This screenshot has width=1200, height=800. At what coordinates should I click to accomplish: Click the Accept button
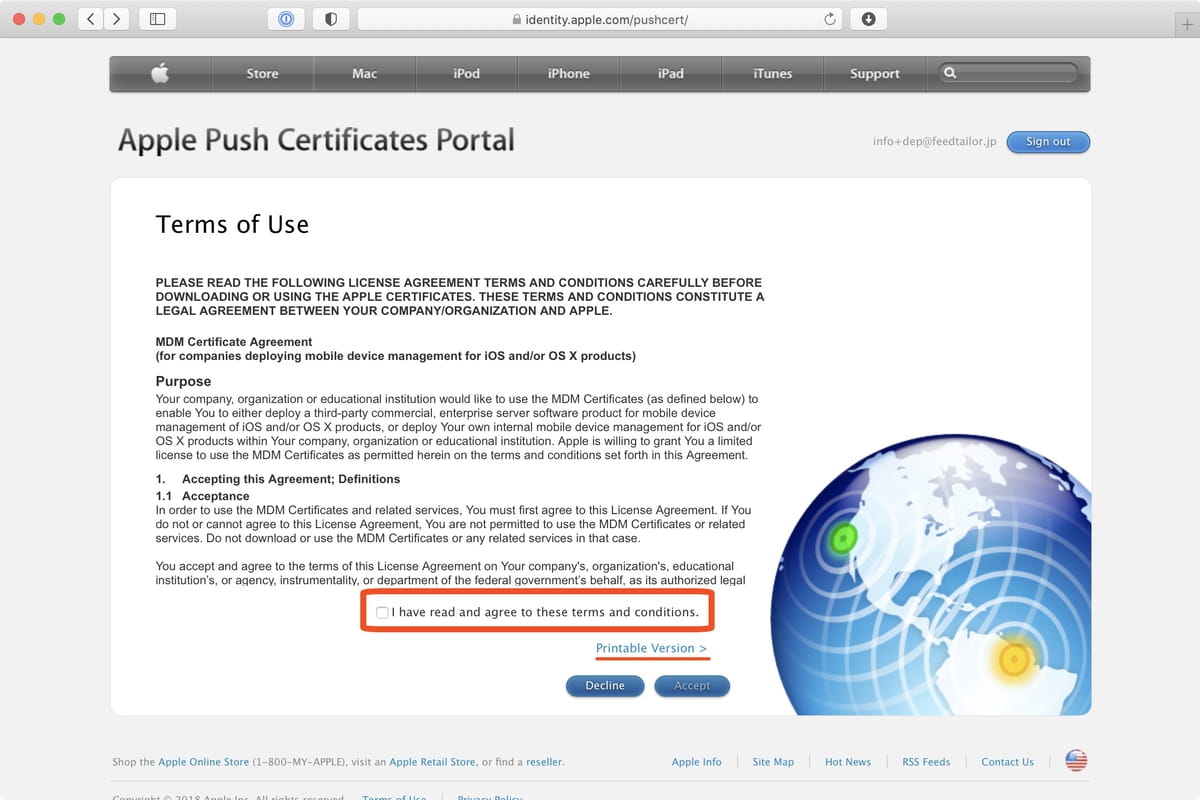pos(692,686)
